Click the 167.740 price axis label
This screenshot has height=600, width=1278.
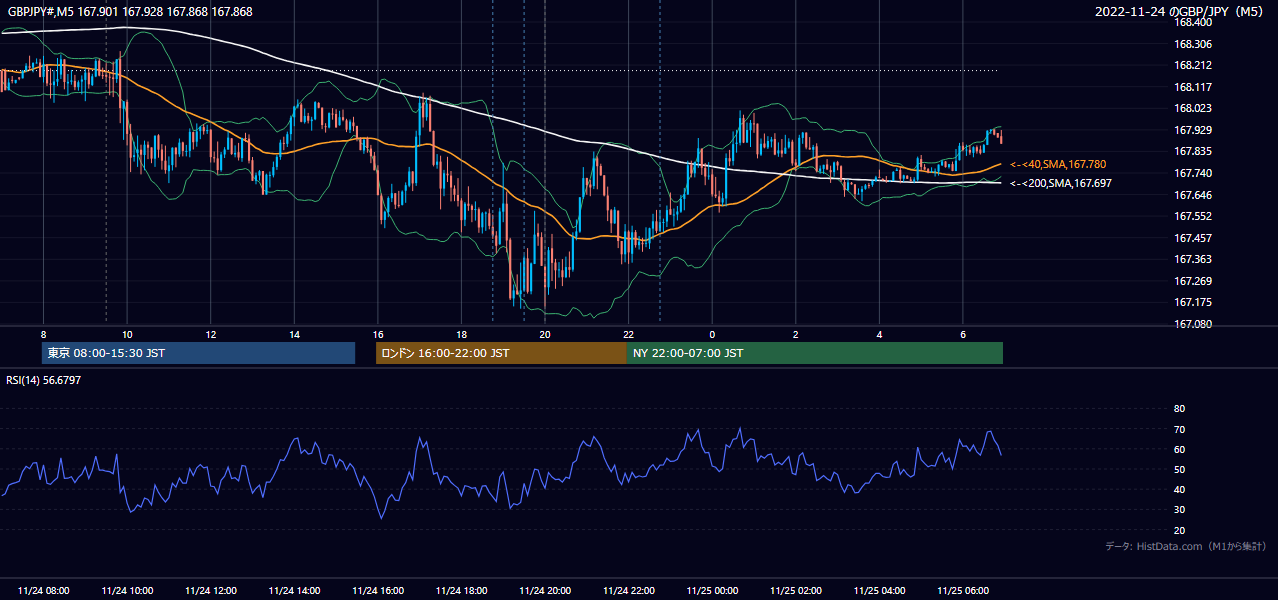(1192, 173)
